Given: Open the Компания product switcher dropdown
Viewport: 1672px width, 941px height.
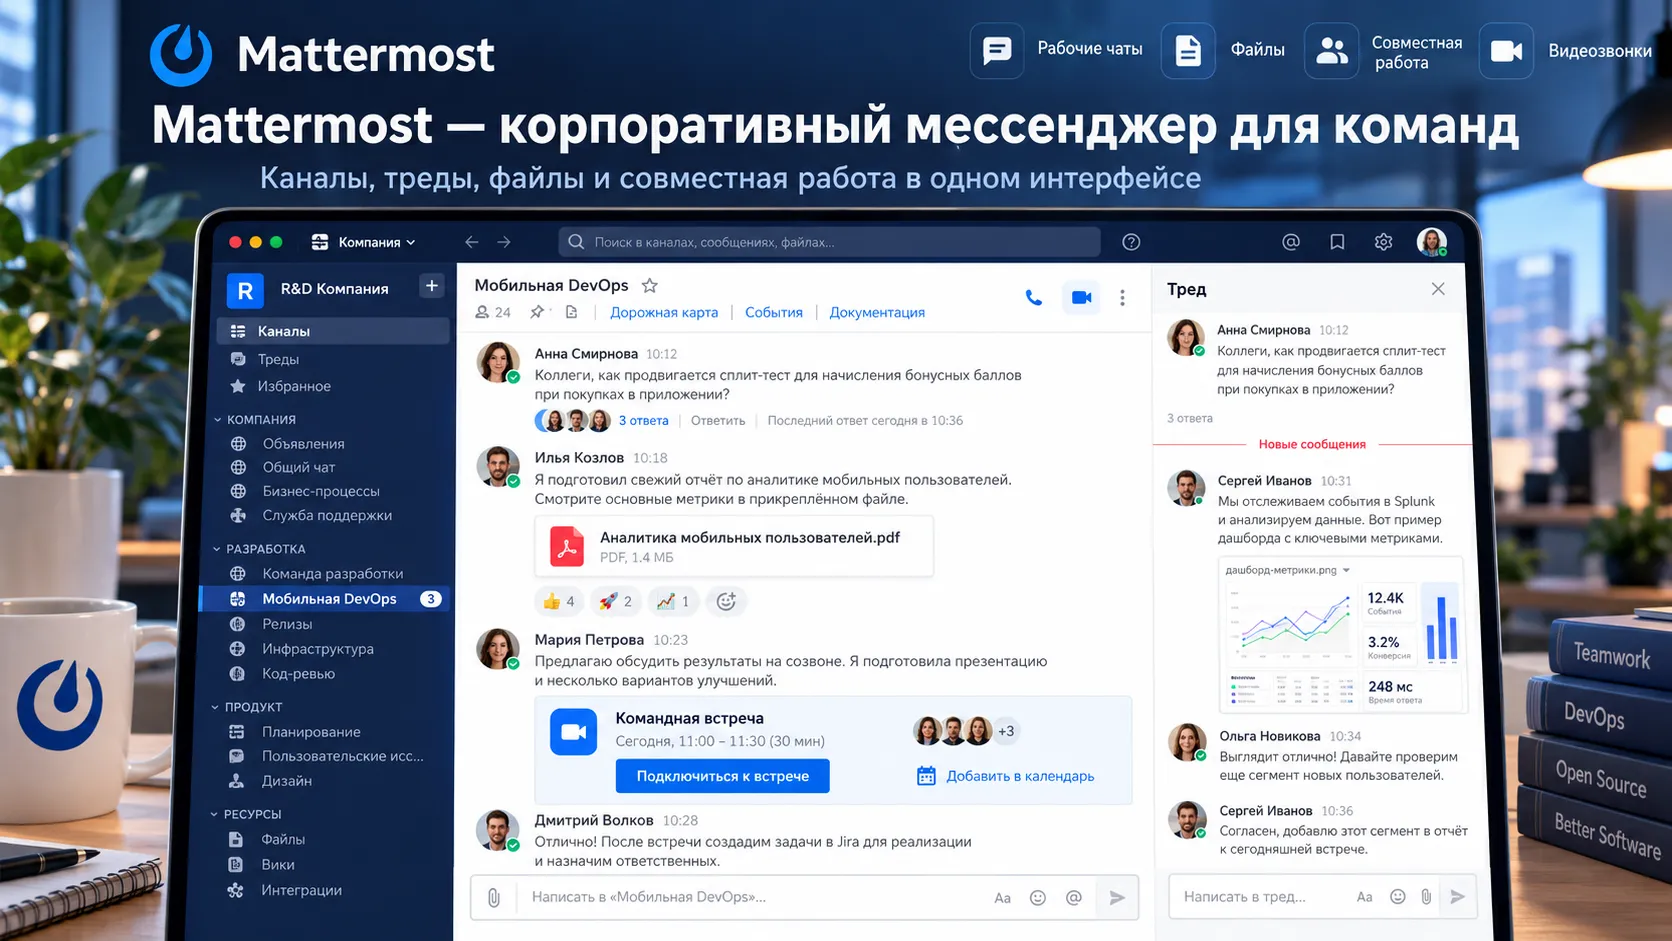Looking at the screenshot, I should (364, 242).
